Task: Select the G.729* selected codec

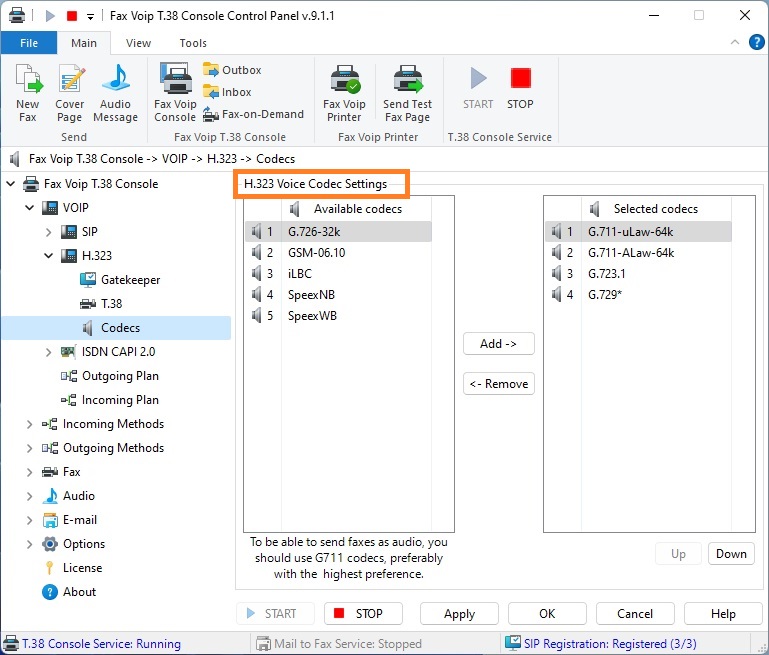Action: pos(638,295)
